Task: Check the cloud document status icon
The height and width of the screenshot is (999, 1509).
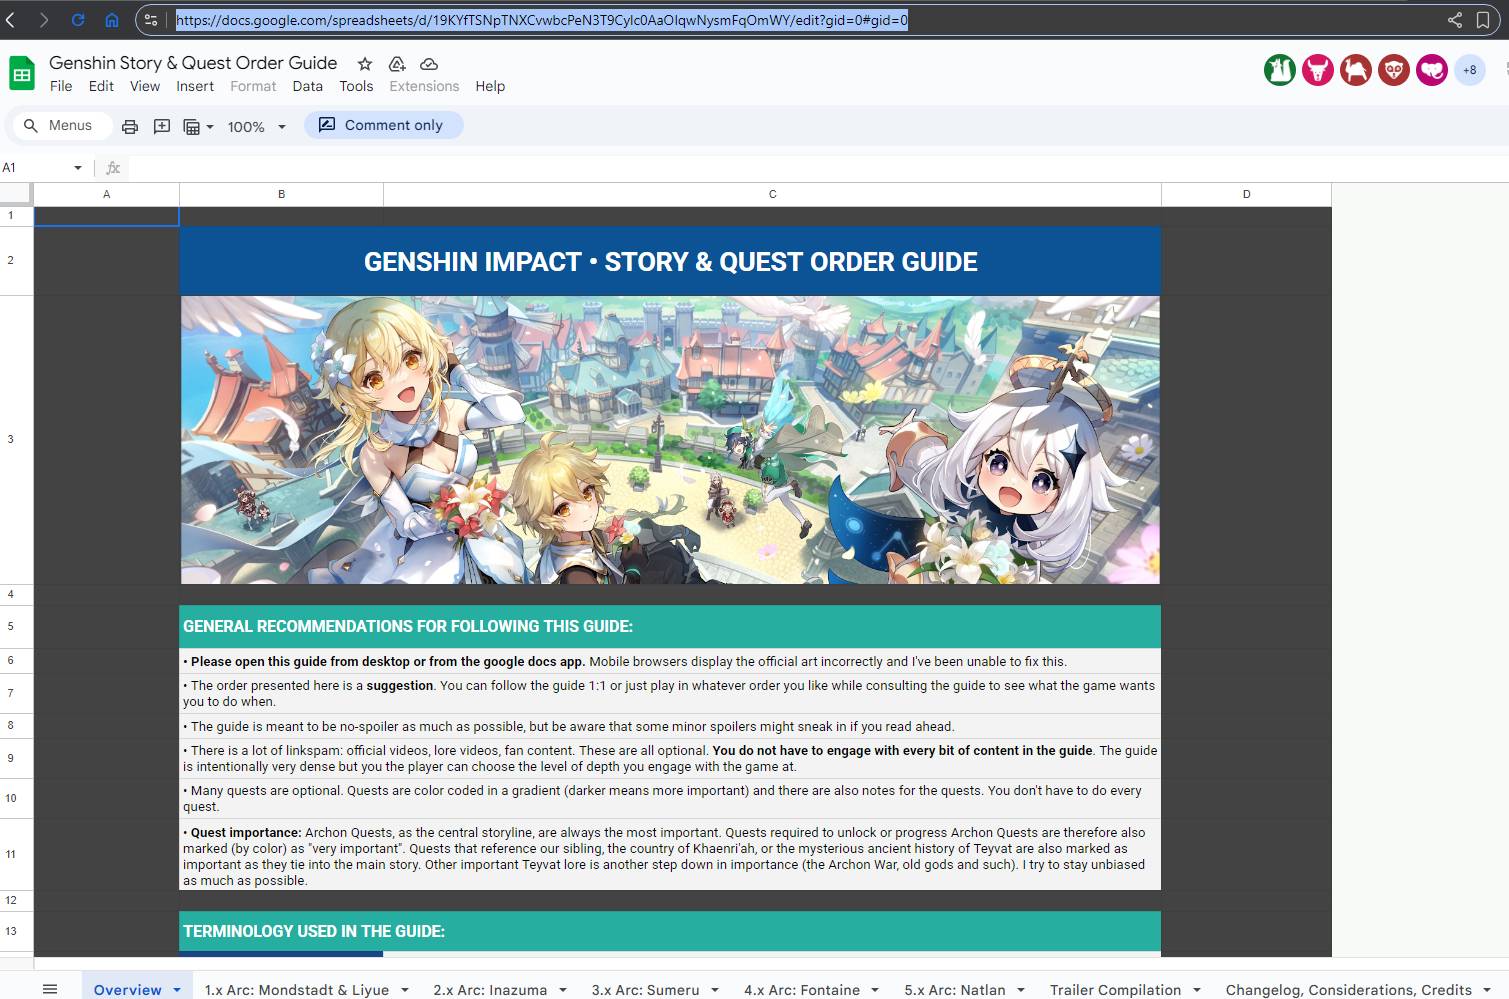Action: click(429, 64)
